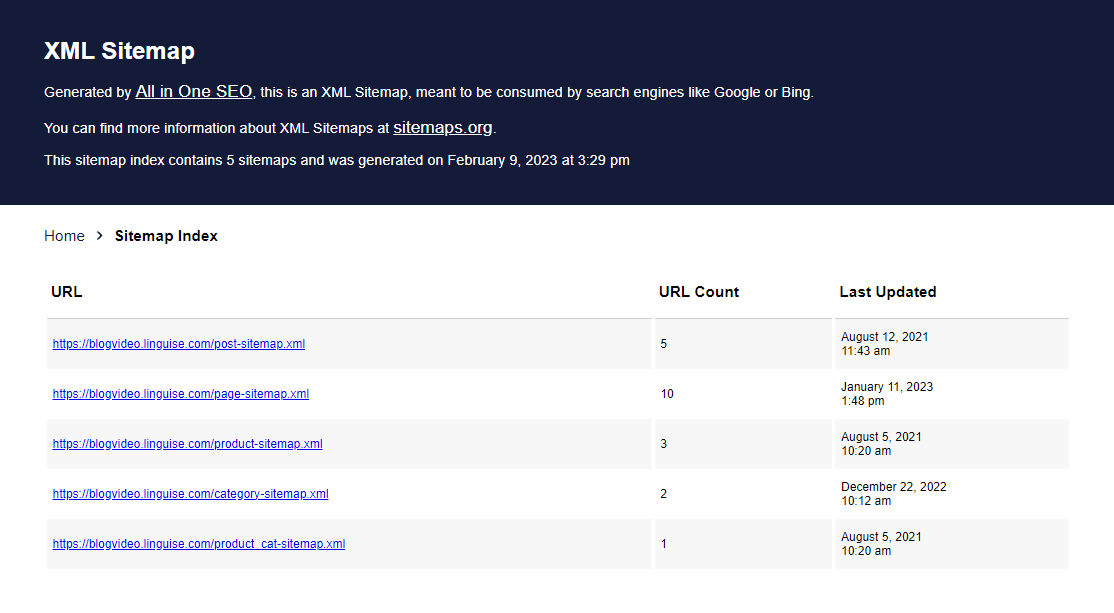
Task: Click URL count 2 in category-sitemap row
Action: click(x=664, y=494)
